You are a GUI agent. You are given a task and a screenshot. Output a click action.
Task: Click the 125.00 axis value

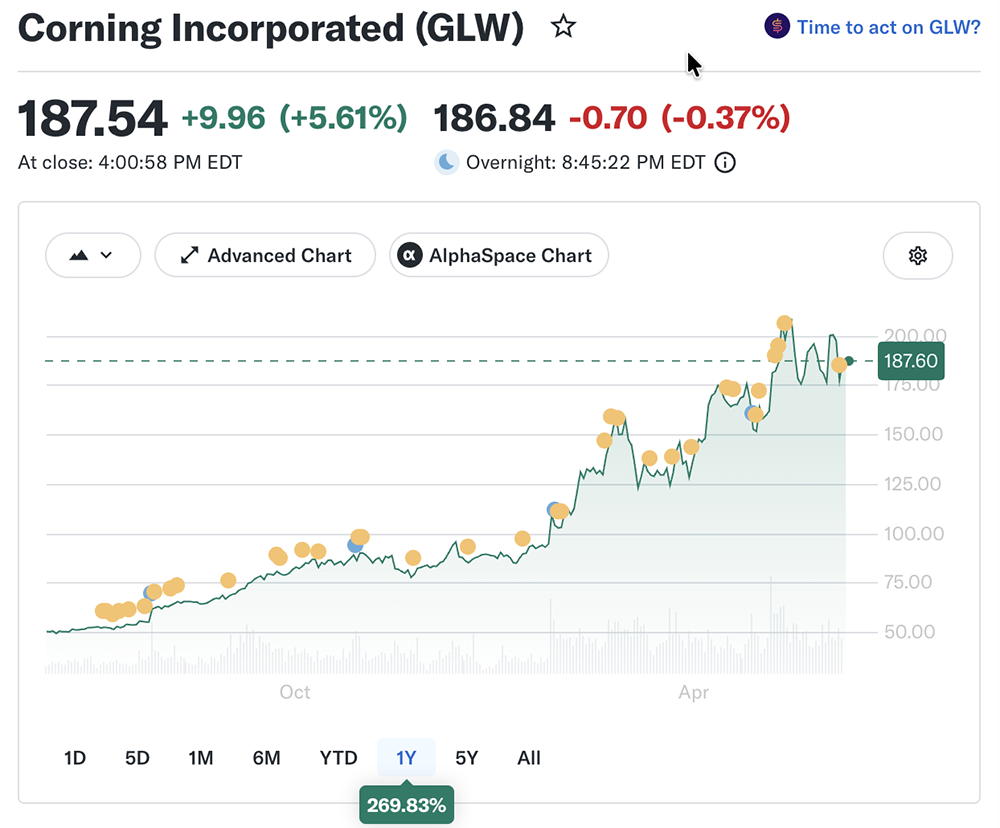[912, 484]
